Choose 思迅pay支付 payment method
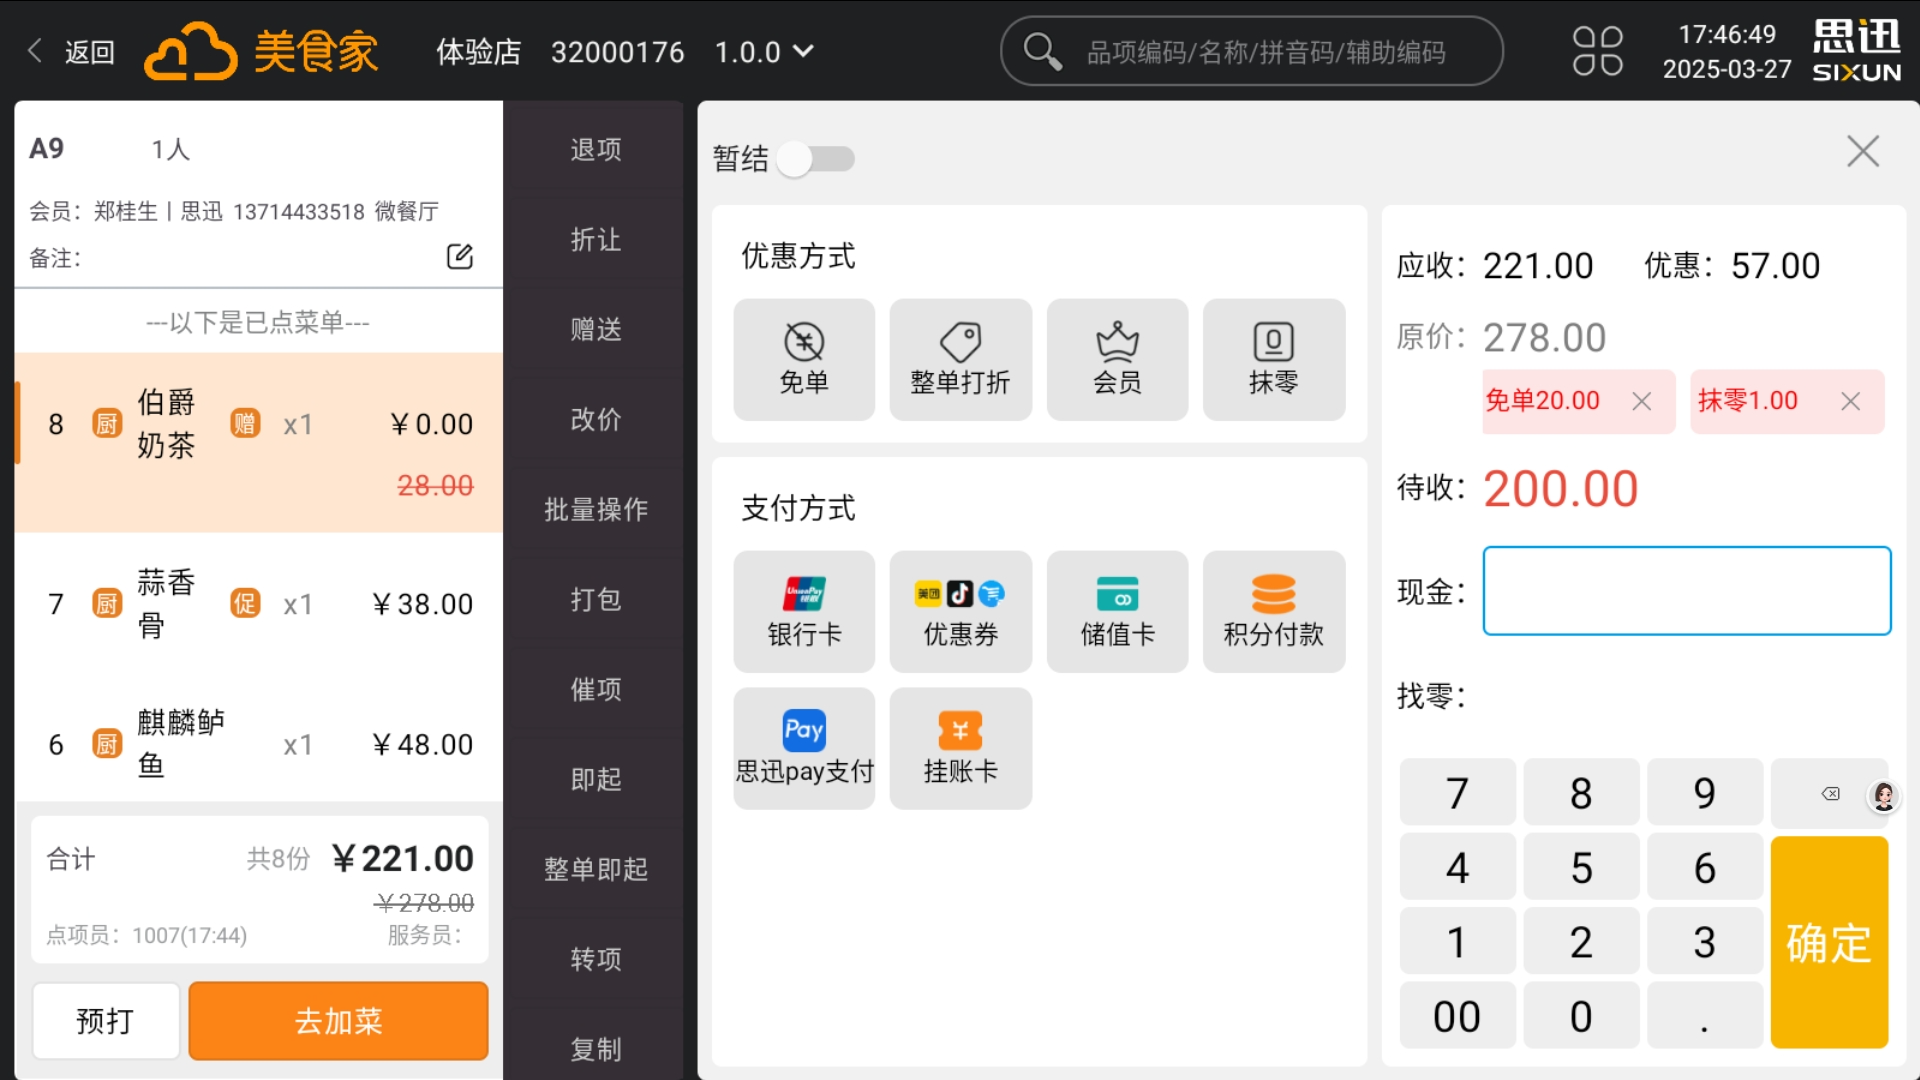Screen dimensions: 1920x1080 pos(804,748)
